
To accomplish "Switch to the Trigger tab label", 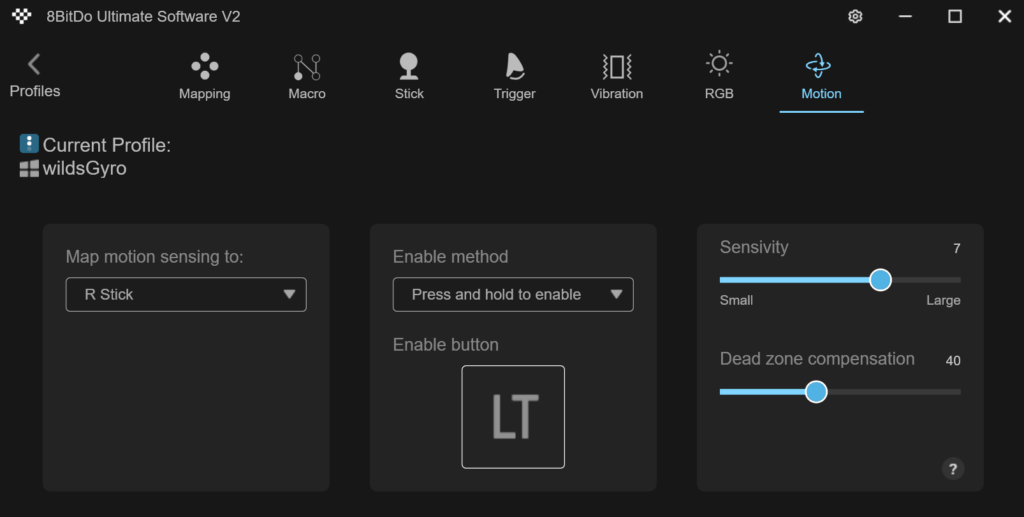I will [515, 94].
